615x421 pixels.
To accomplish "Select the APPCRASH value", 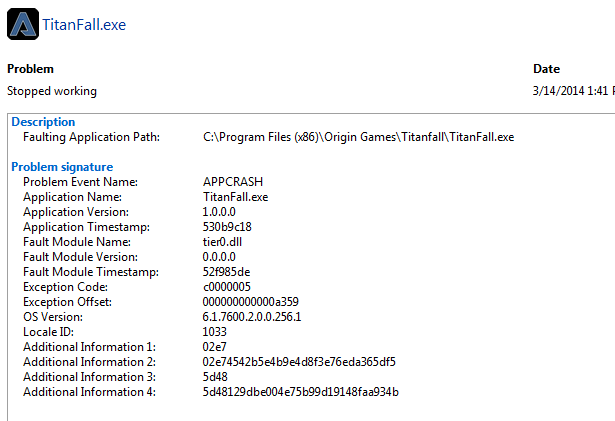I will [233, 182].
